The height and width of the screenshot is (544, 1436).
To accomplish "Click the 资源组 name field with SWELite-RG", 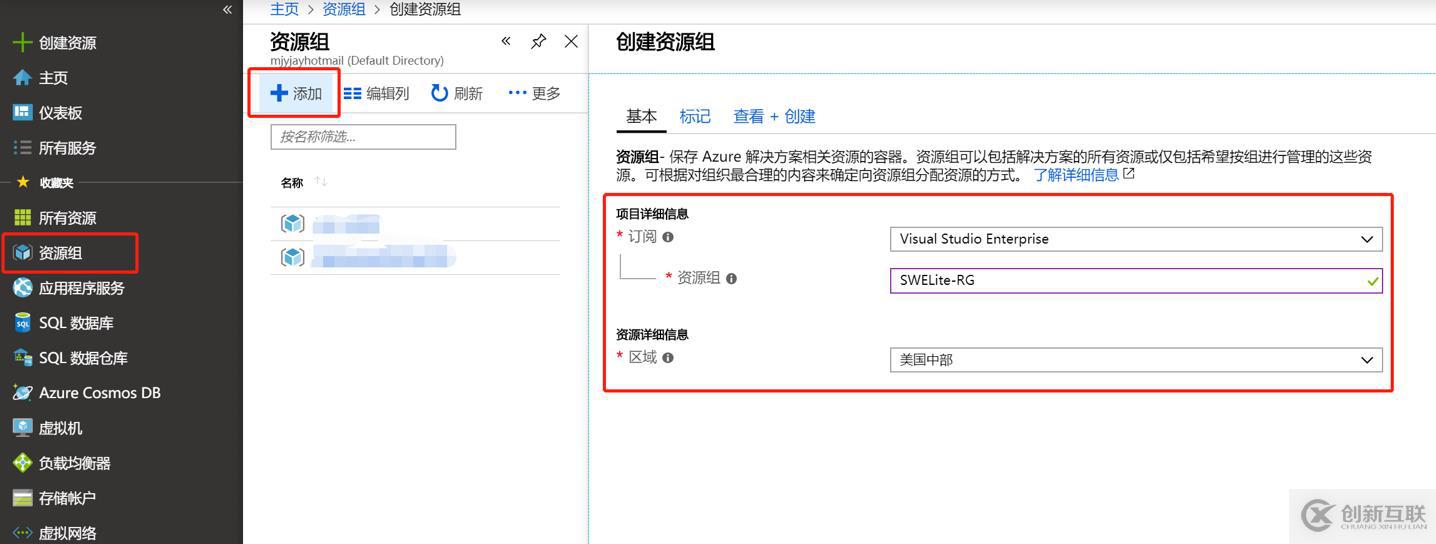I will (1136, 280).
